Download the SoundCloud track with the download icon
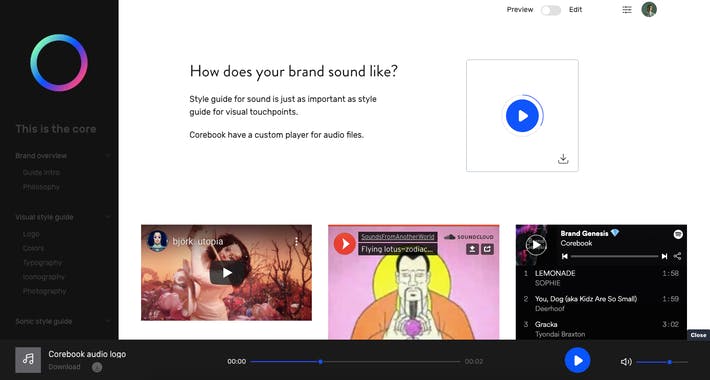This screenshot has width=710, height=380. pos(472,249)
